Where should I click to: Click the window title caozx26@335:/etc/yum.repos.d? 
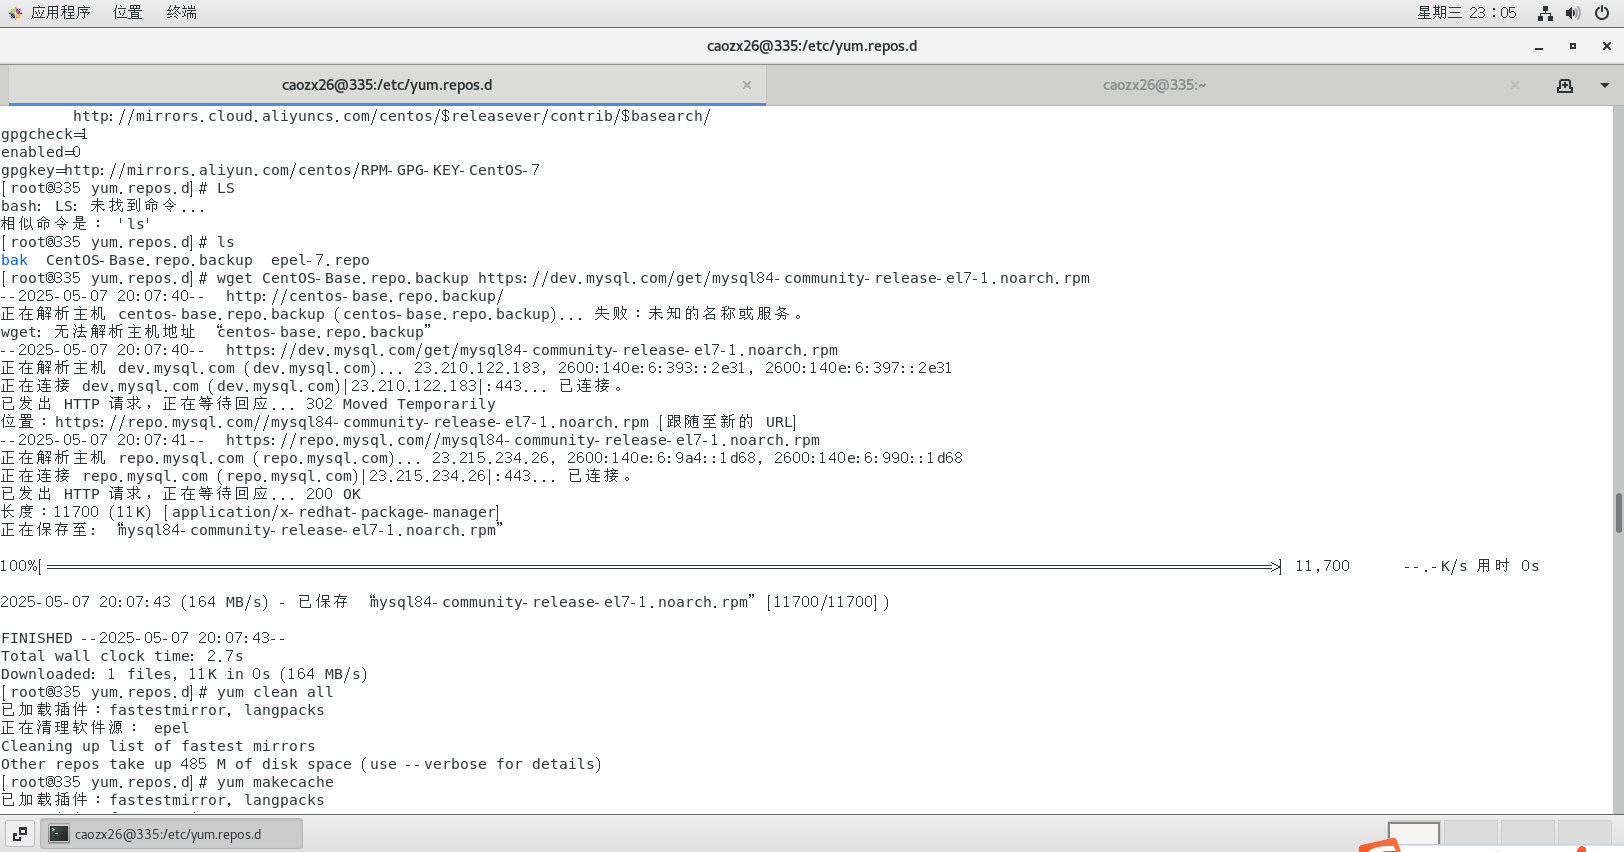click(812, 46)
